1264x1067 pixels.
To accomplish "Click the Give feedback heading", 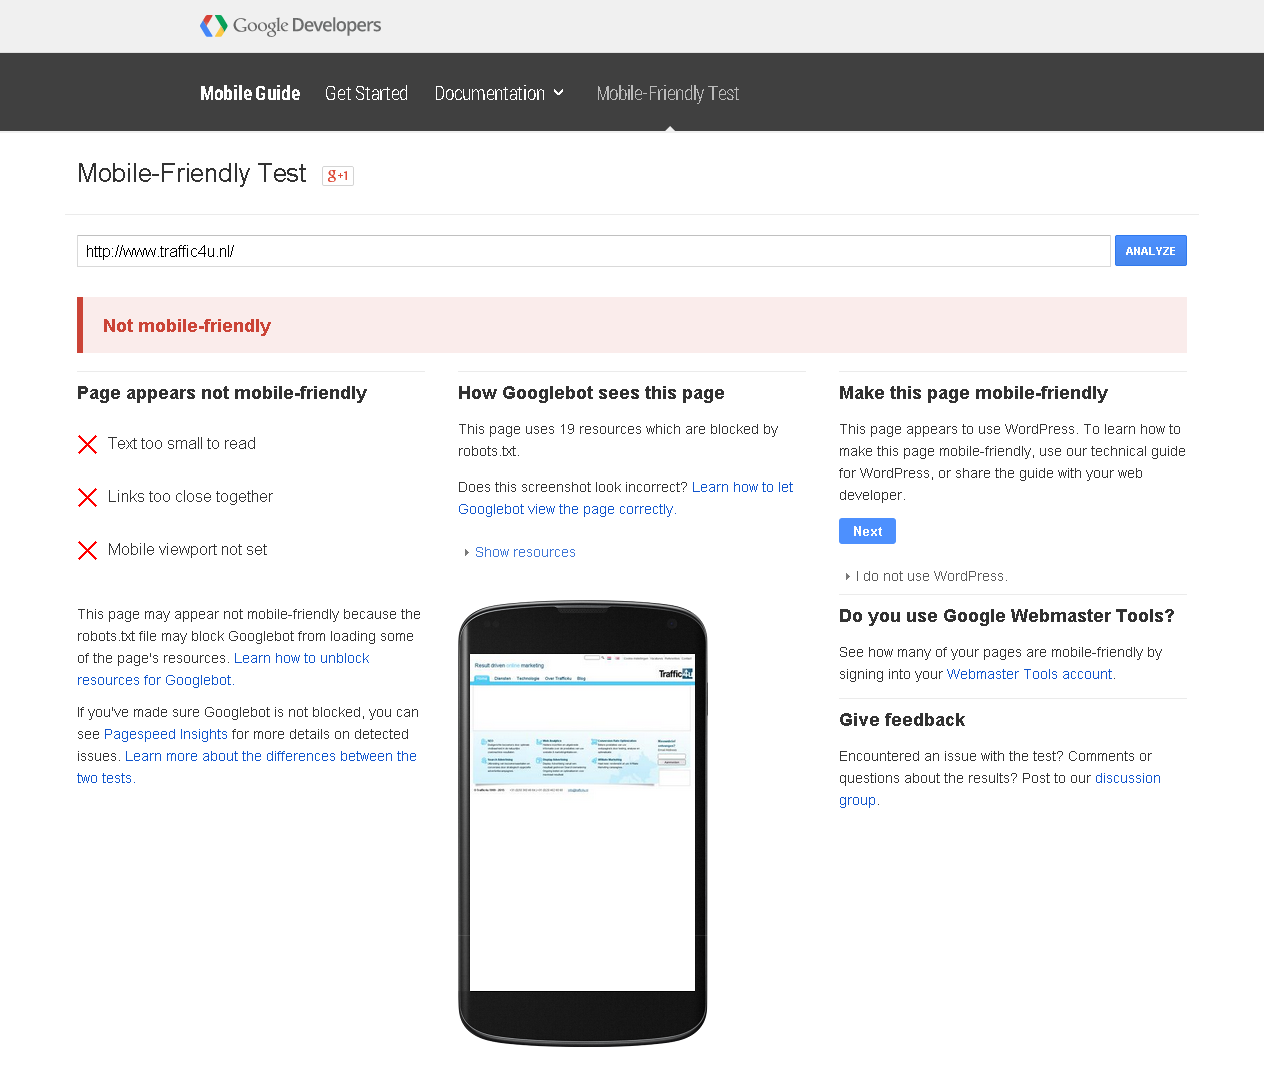I will pos(902,720).
